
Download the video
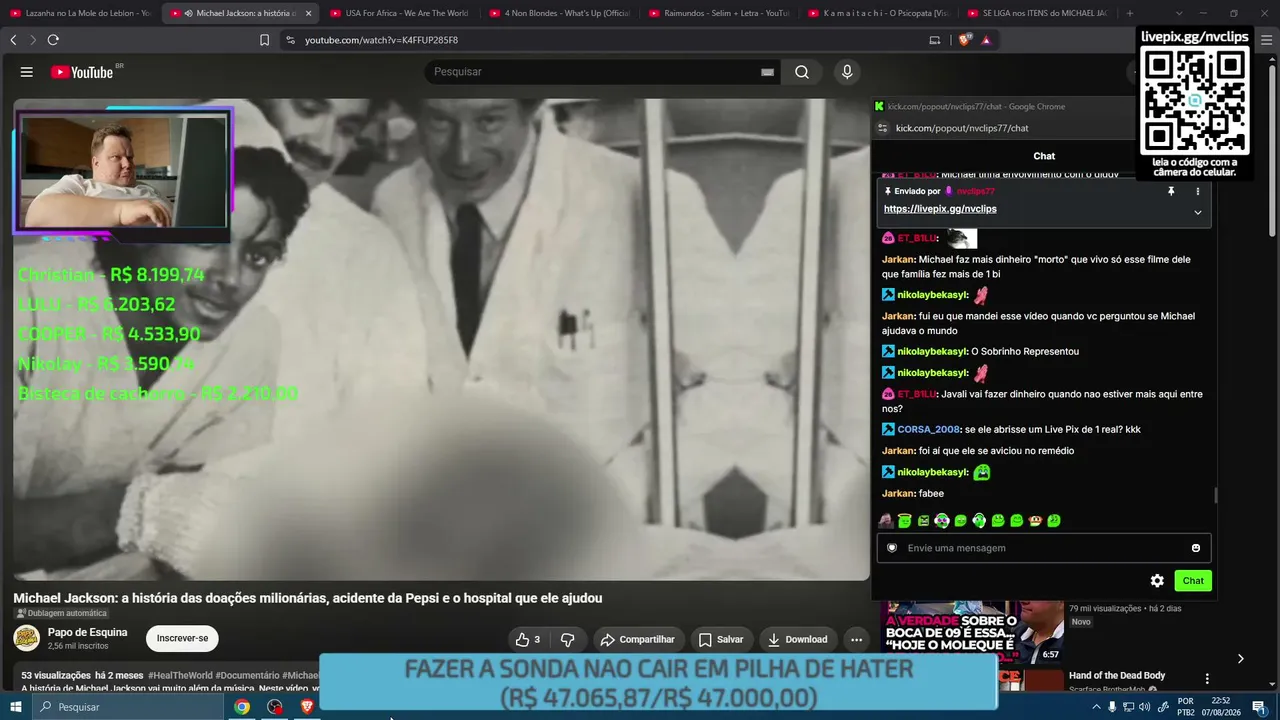click(797, 639)
